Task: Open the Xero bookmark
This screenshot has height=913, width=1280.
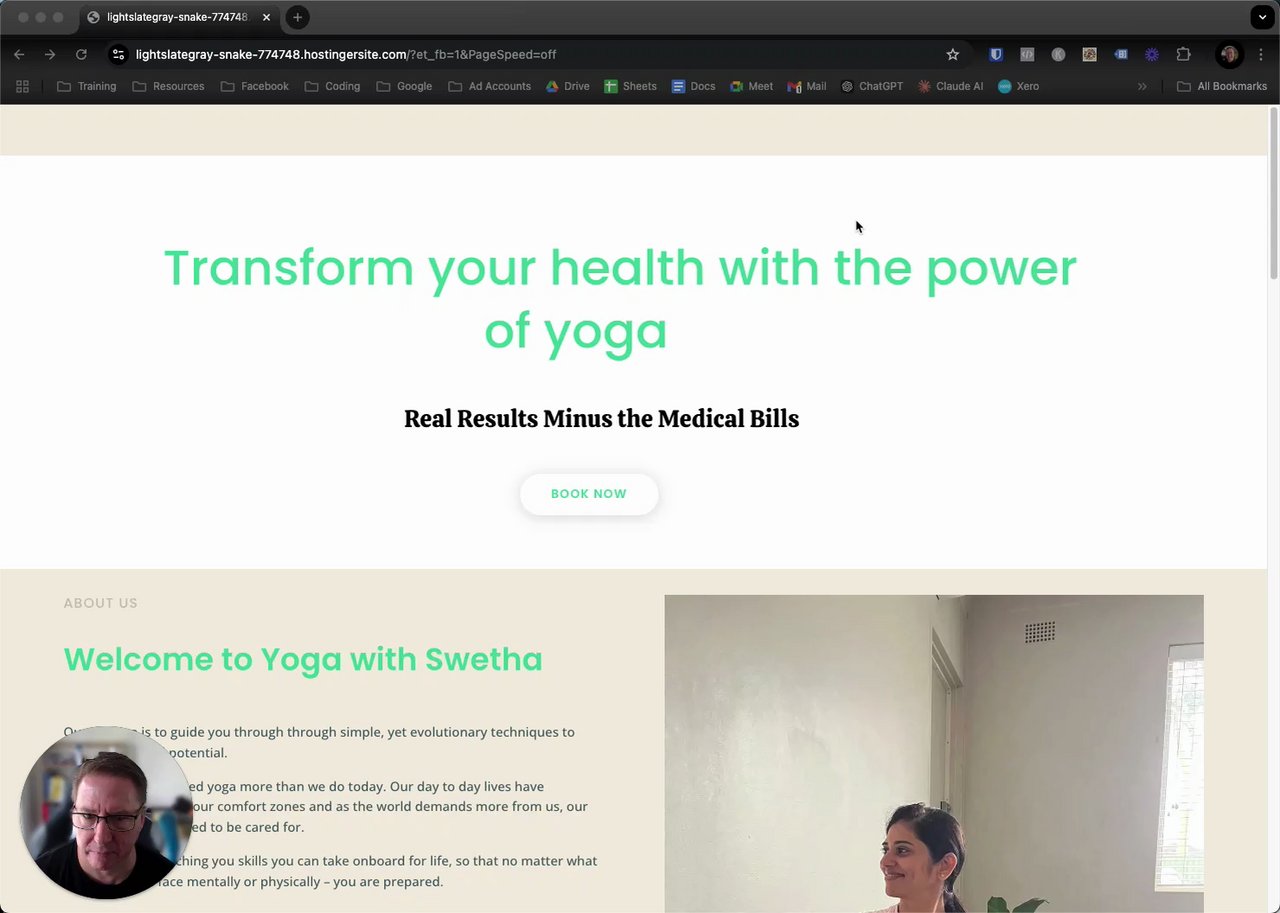Action: coord(1018,86)
